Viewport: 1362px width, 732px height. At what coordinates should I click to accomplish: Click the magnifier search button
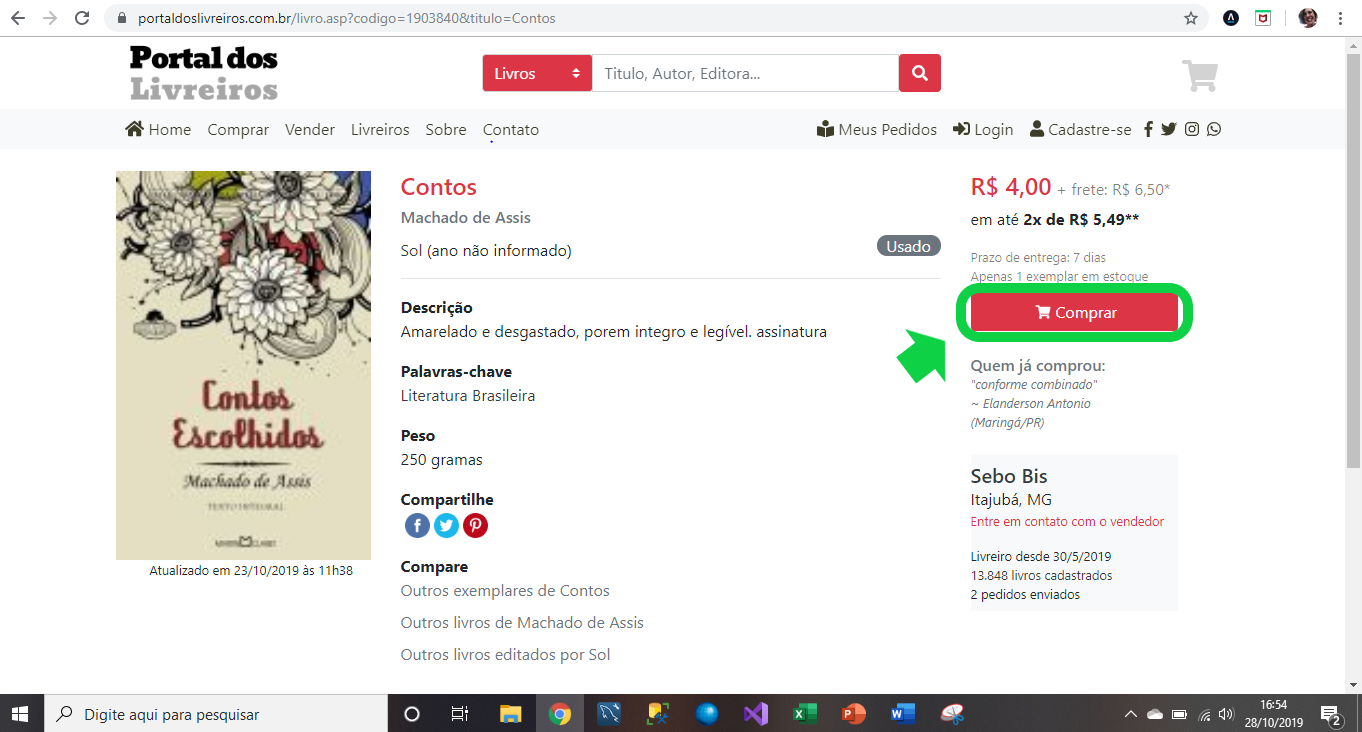[x=920, y=73]
